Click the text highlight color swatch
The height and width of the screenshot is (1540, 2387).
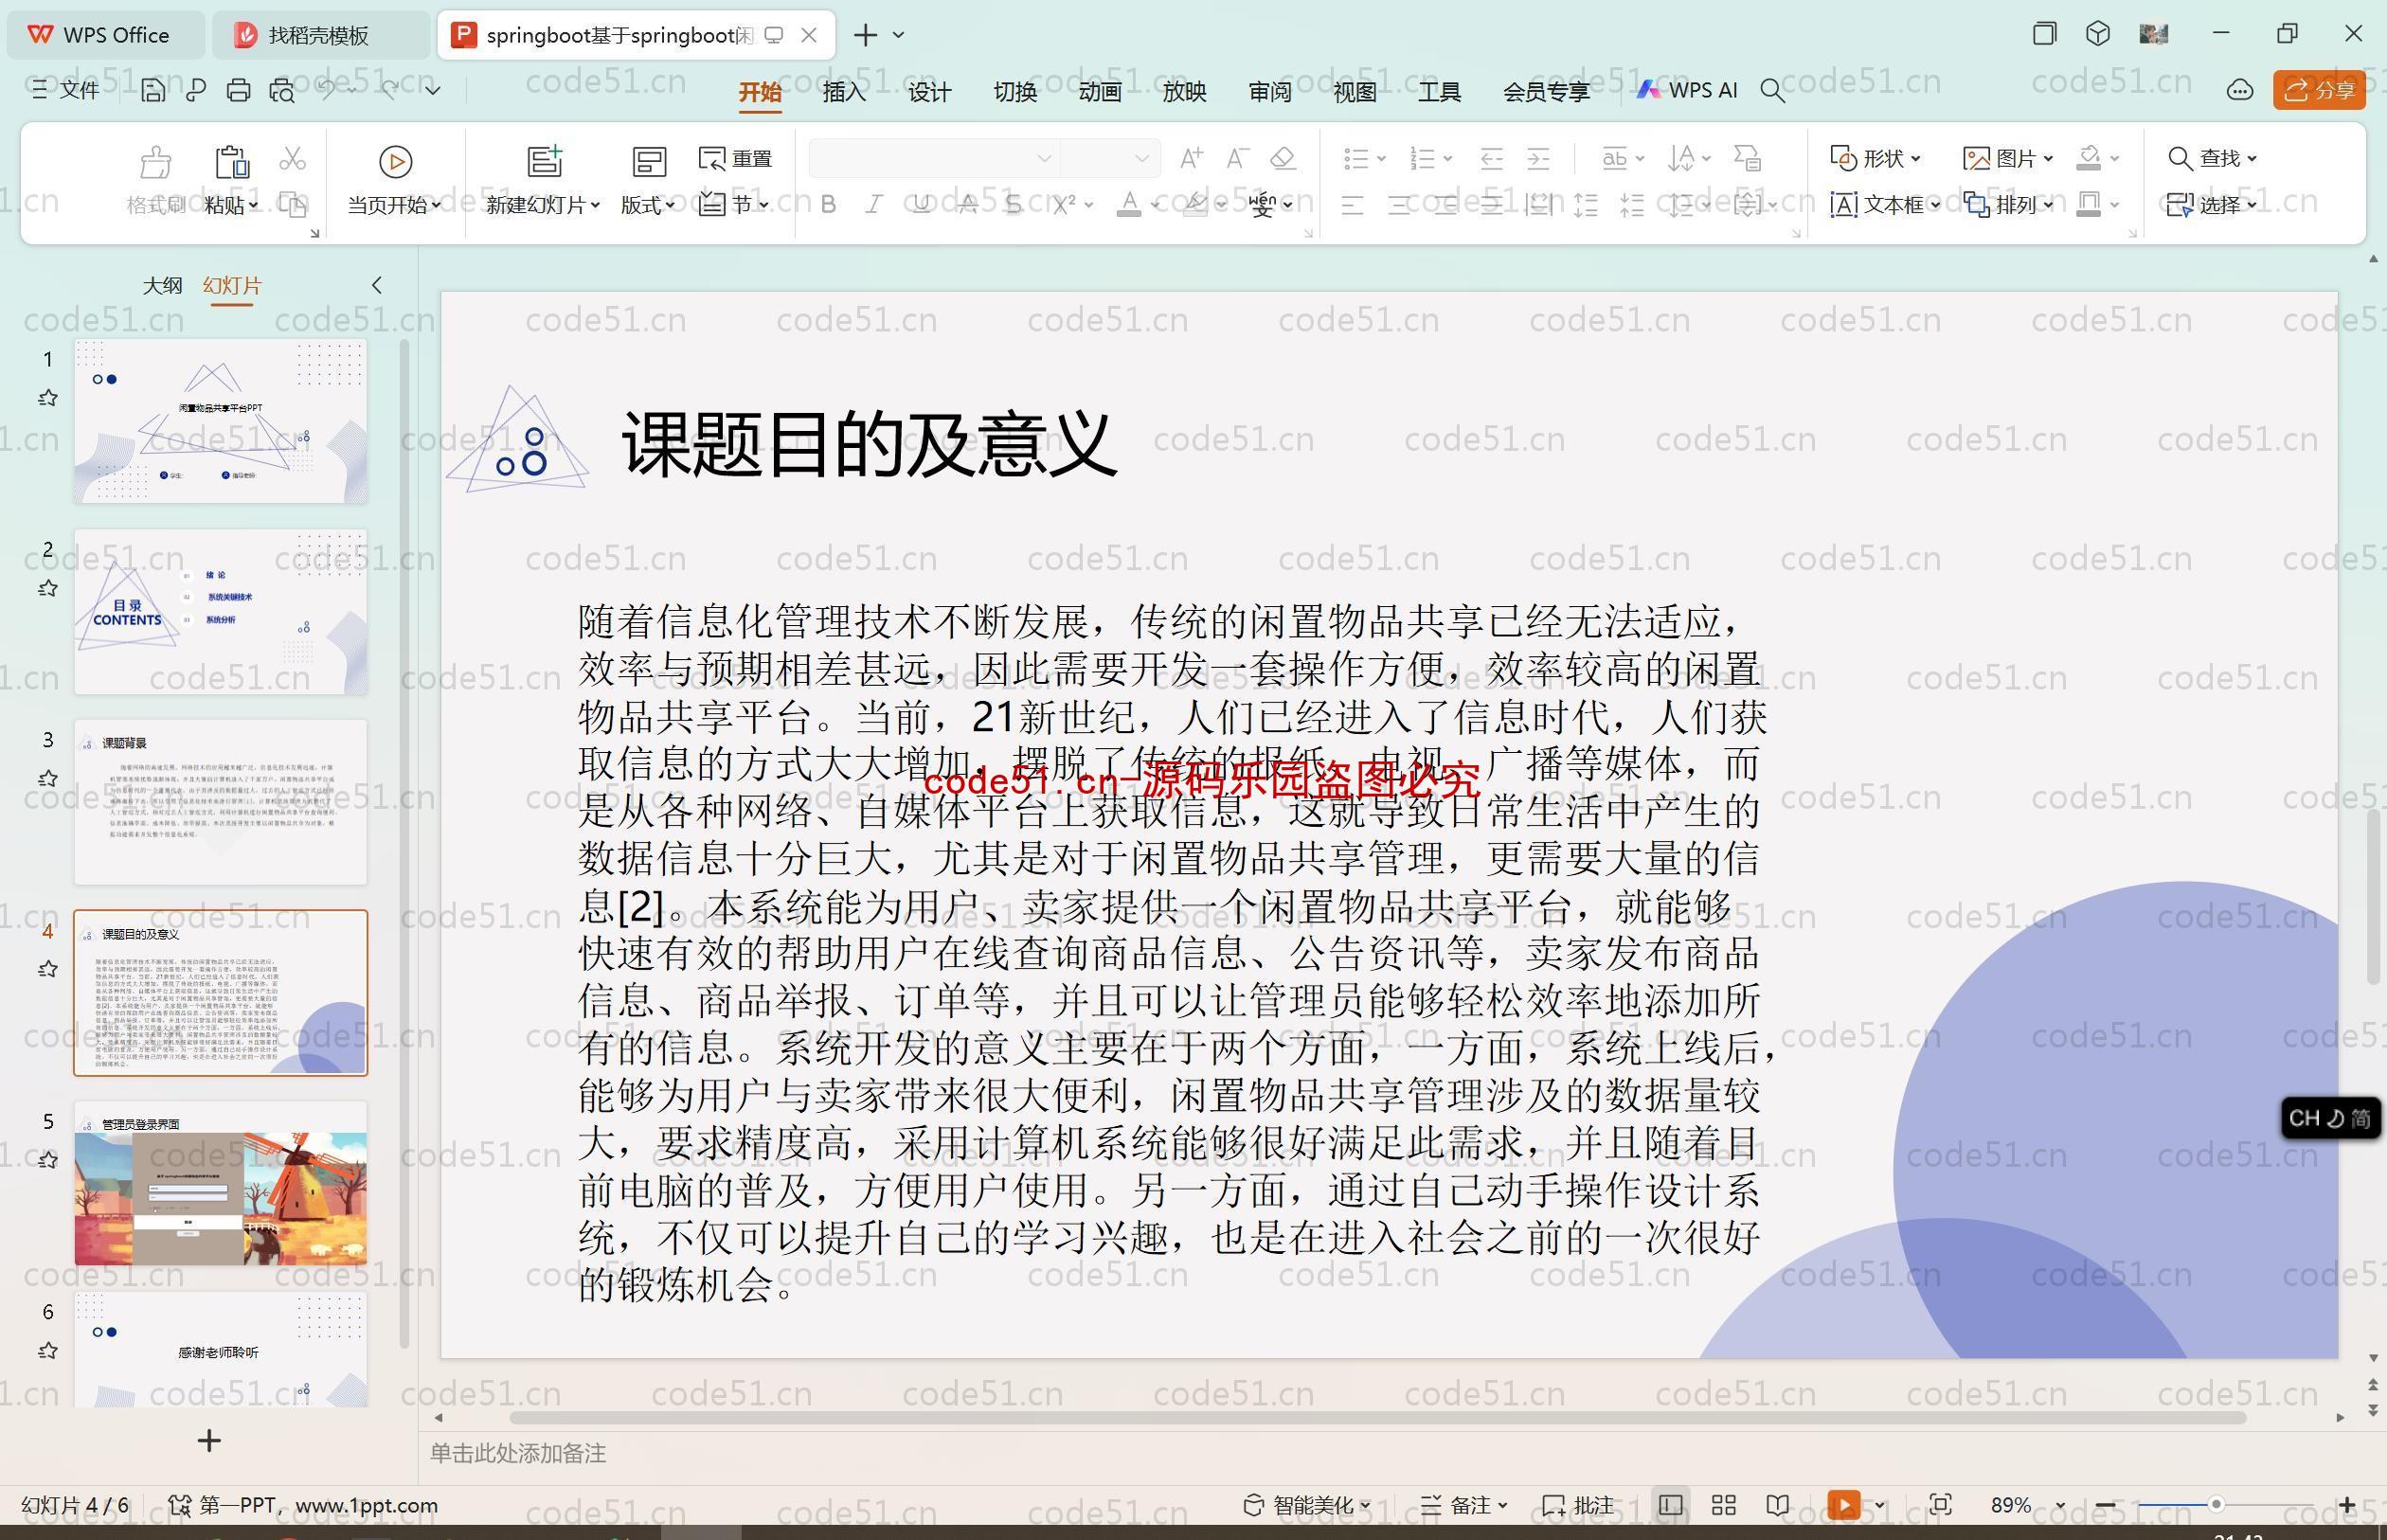click(1194, 205)
